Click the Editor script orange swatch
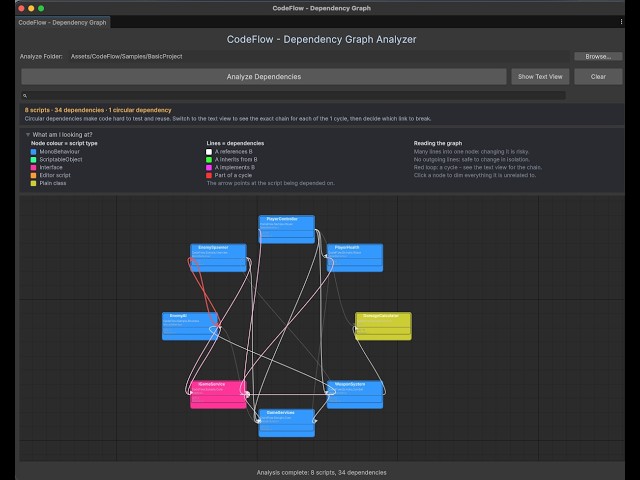 tap(33, 176)
